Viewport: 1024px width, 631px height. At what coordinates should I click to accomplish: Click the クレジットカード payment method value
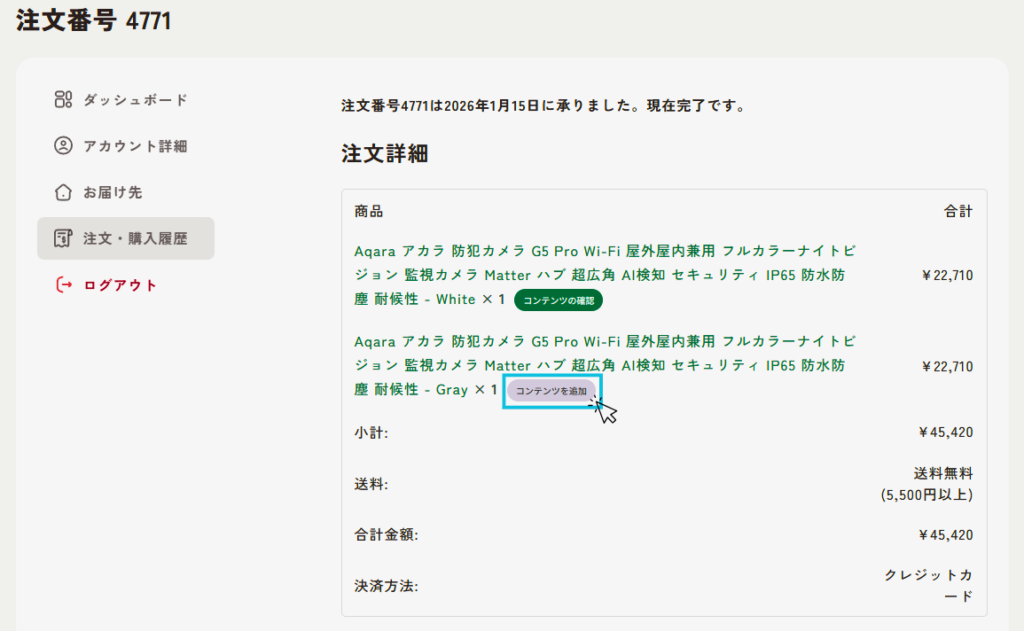point(928,586)
